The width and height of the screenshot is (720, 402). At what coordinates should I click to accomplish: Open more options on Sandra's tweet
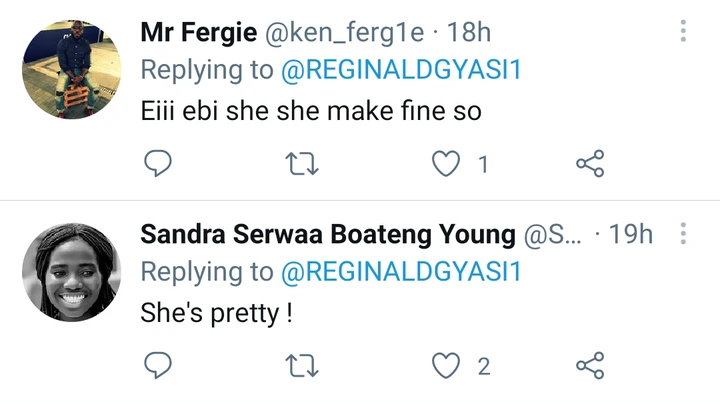click(684, 234)
